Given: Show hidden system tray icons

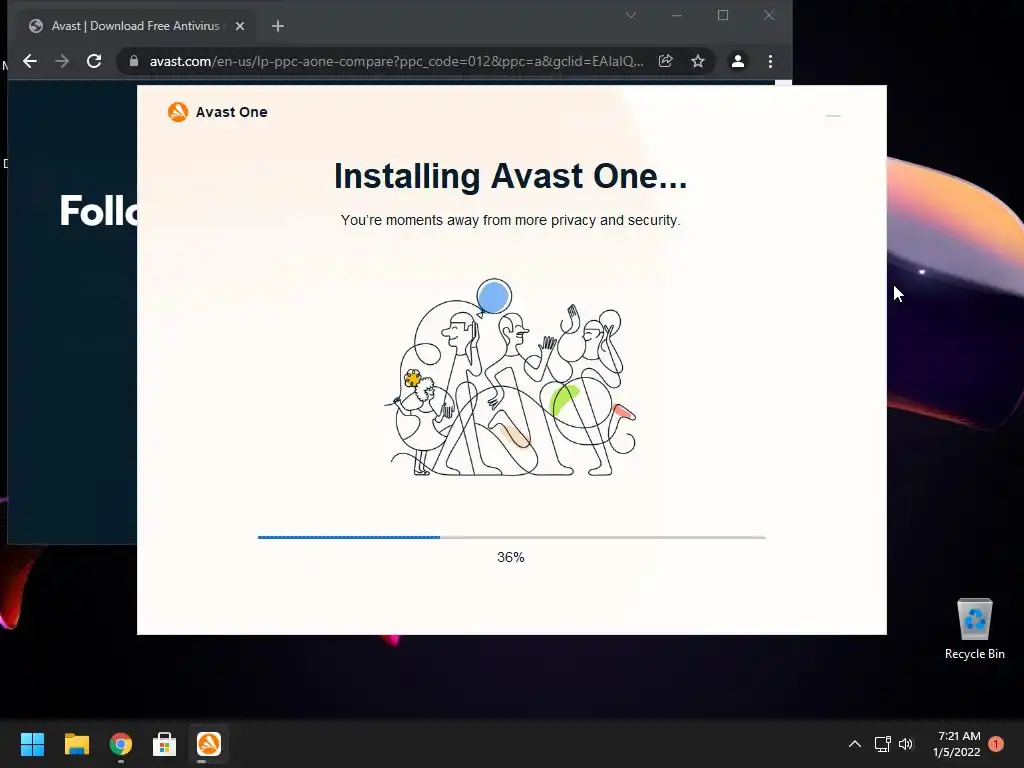Looking at the screenshot, I should (x=854, y=744).
